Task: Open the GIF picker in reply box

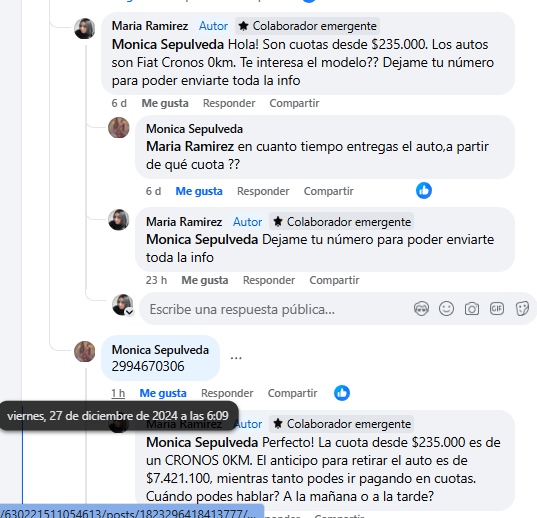Action: coord(497,309)
